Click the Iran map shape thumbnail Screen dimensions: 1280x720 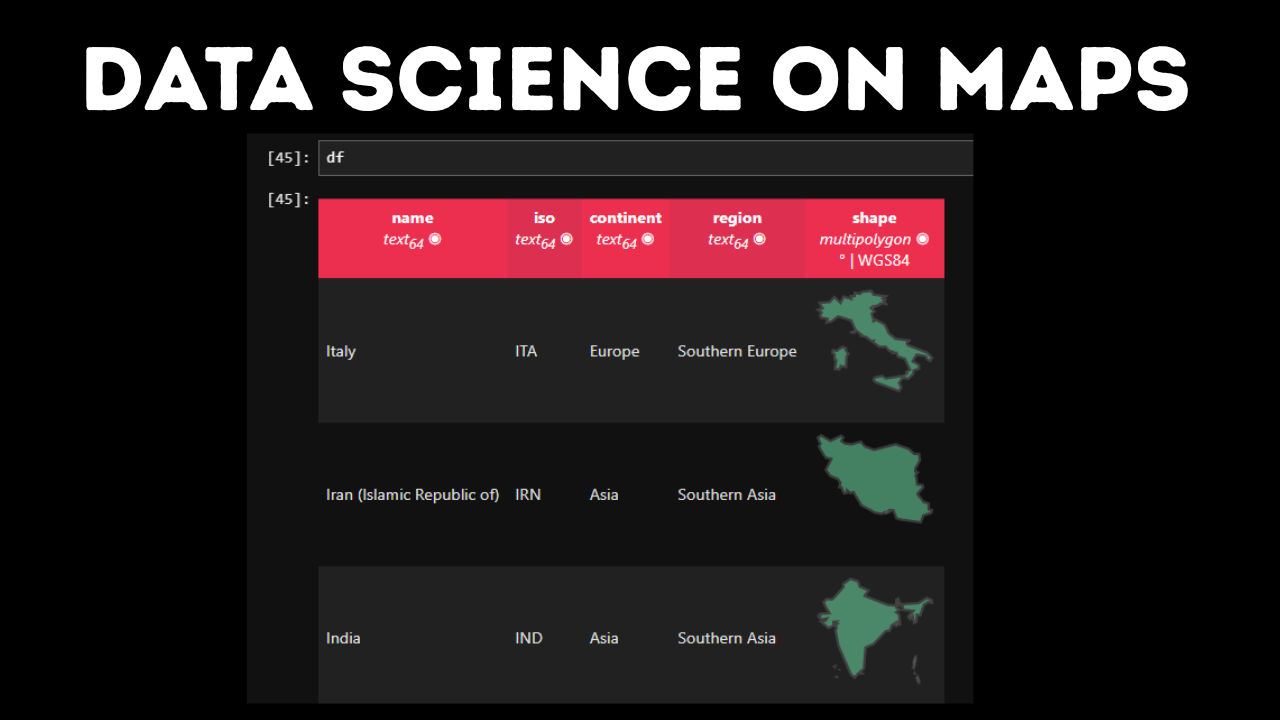point(875,478)
